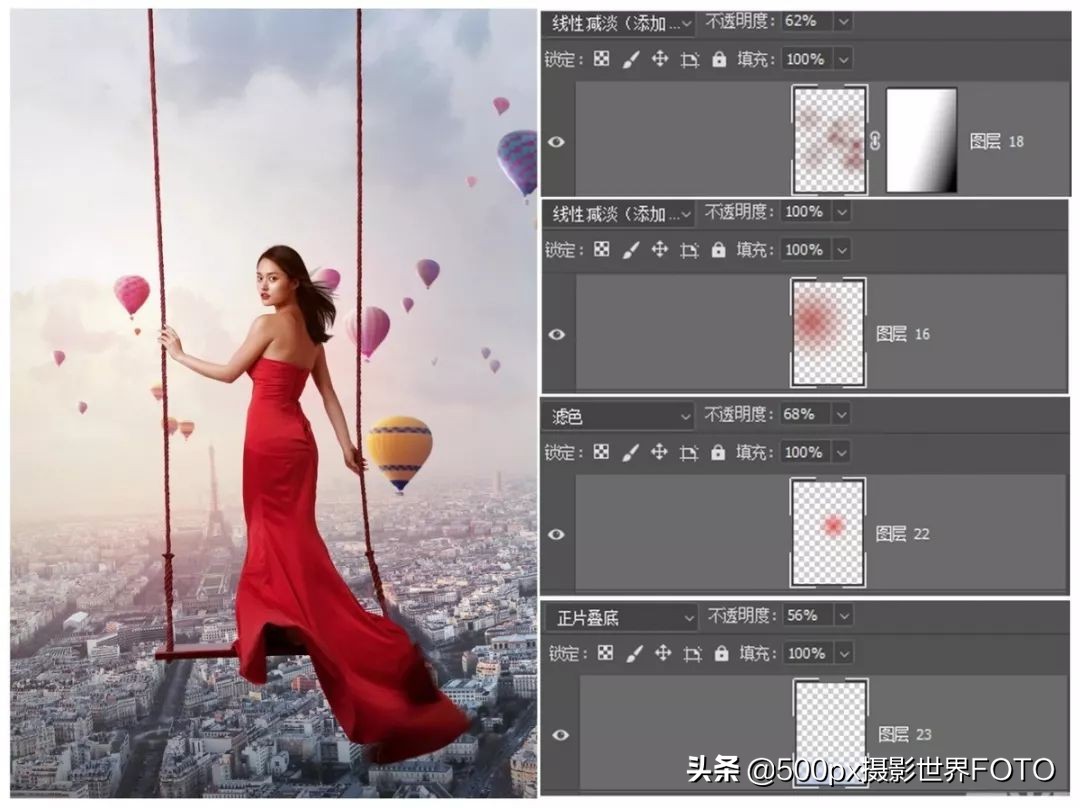The image size is (1080, 808).
Task: Open the 正片叠底 blend mode dropdown
Action: (623, 618)
